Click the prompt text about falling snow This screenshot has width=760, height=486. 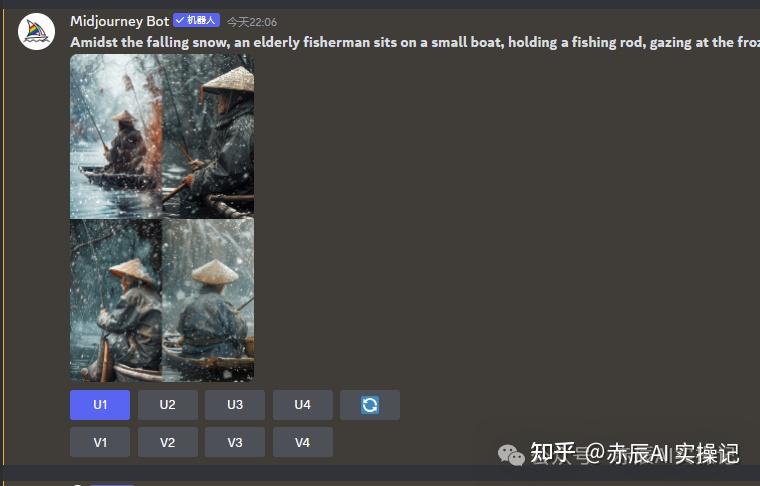point(415,42)
